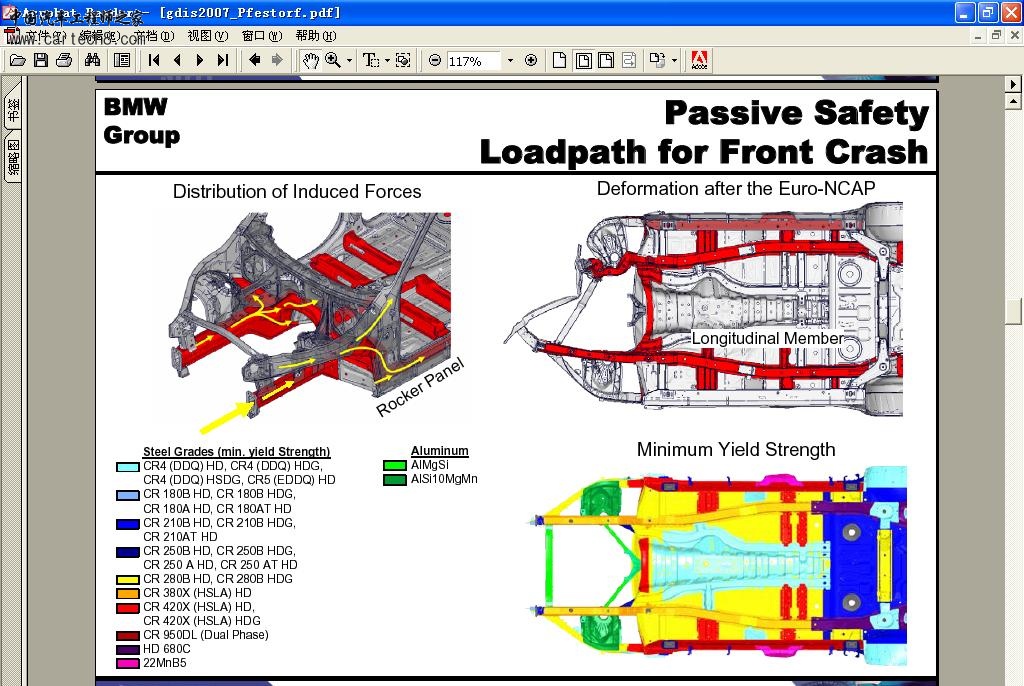Image resolution: width=1024 pixels, height=686 pixels.
Task: Open the zoom percentage dropdown list
Action: (510, 61)
